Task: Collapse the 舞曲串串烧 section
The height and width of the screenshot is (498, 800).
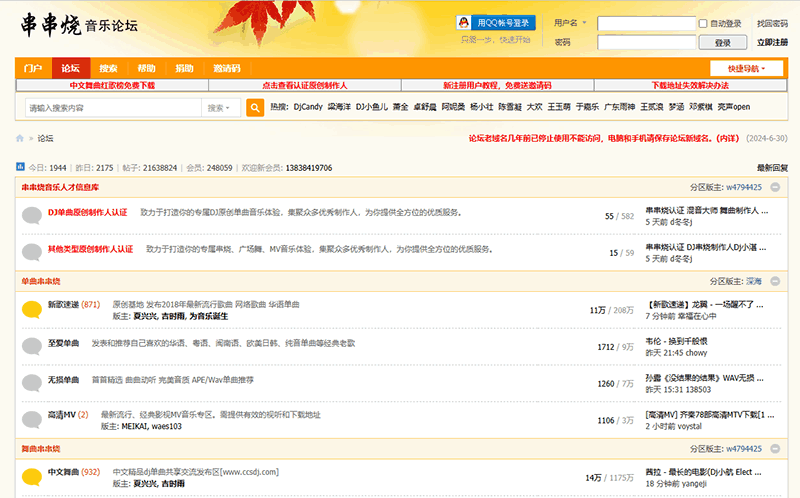Action: [775, 449]
